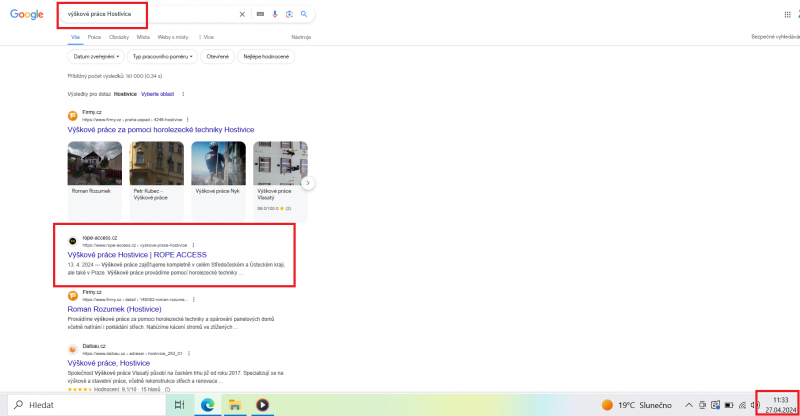Open the Google apps grid icon
The width and height of the screenshot is (800, 416).
point(787,15)
